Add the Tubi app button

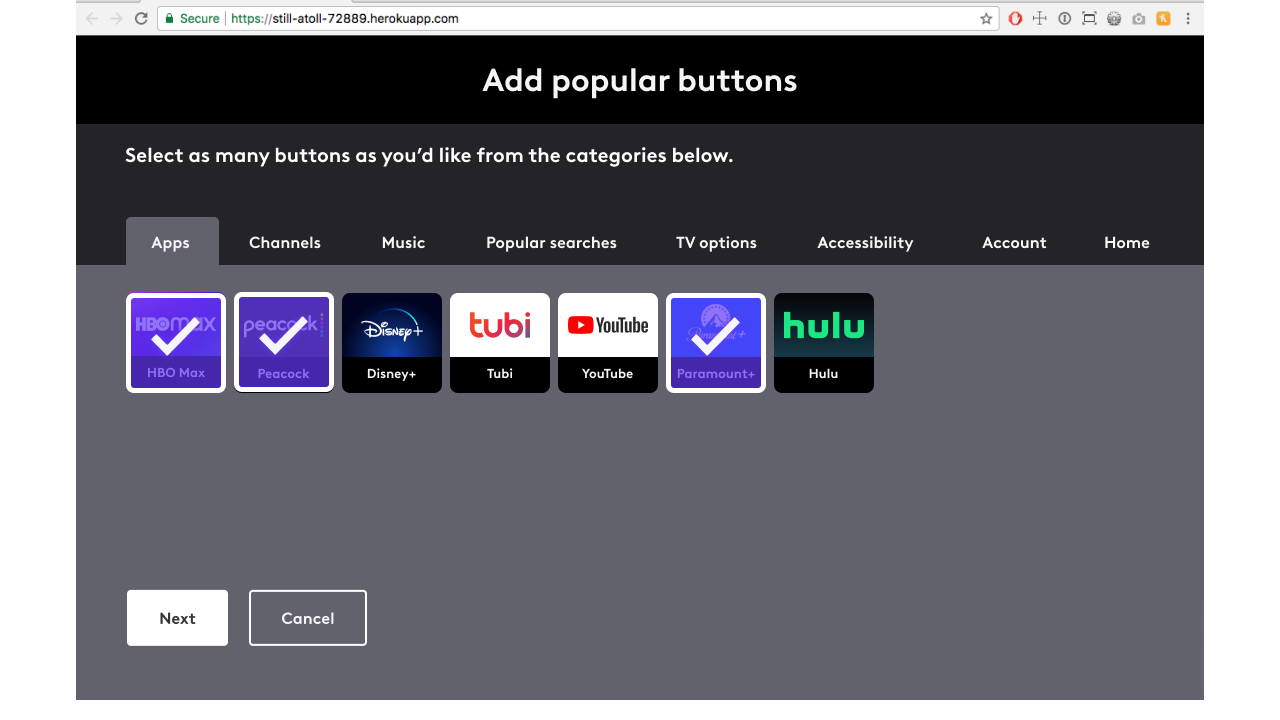500,343
